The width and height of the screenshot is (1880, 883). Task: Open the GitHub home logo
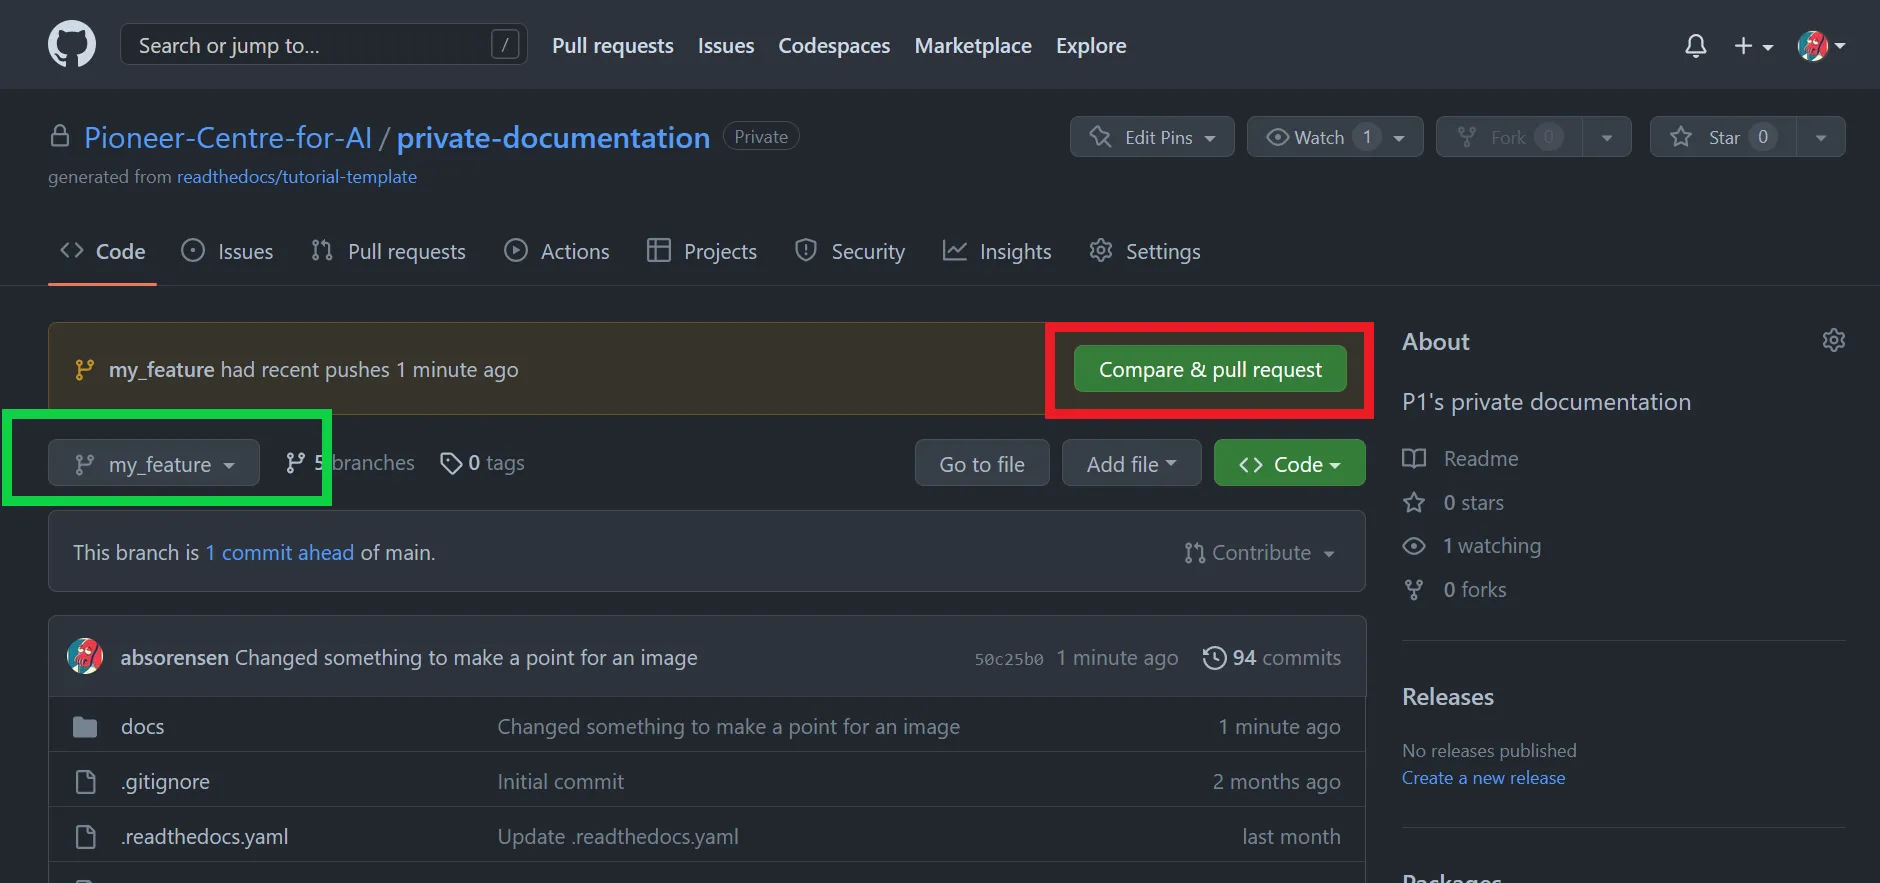pyautogui.click(x=72, y=45)
